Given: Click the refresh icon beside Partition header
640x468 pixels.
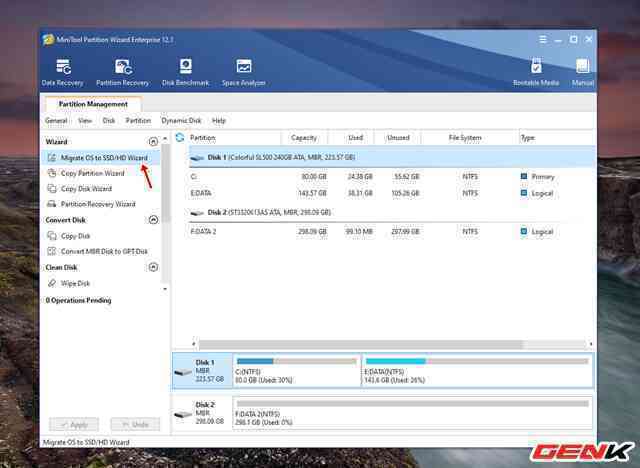Looking at the screenshot, I should click(x=180, y=138).
